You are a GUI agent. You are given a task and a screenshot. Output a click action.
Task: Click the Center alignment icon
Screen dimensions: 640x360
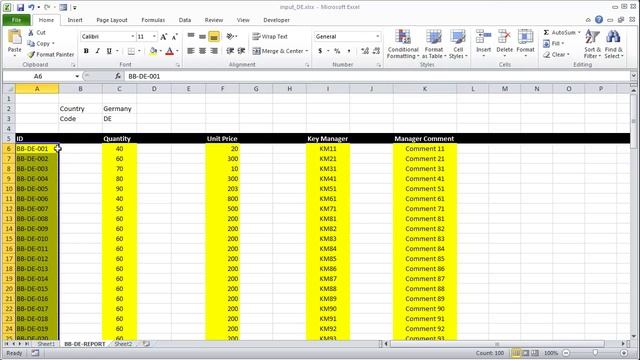click(202, 51)
